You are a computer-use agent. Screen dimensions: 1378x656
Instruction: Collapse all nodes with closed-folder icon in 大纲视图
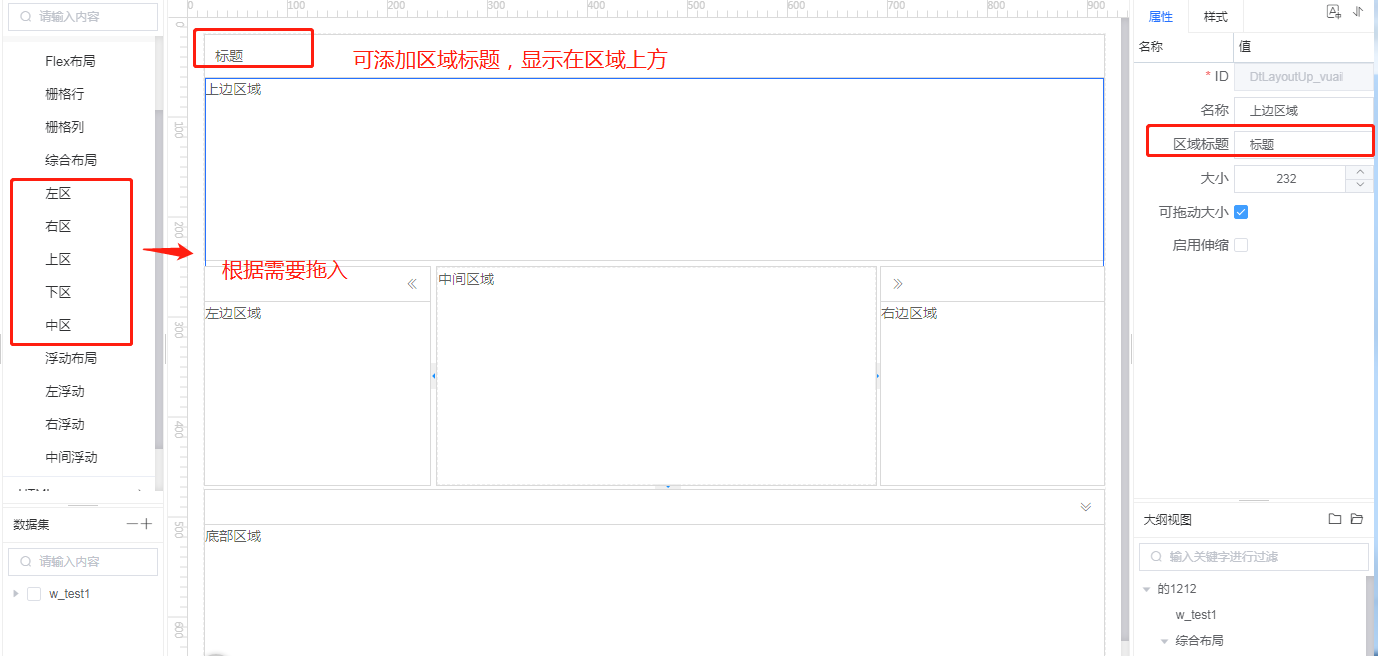1334,519
